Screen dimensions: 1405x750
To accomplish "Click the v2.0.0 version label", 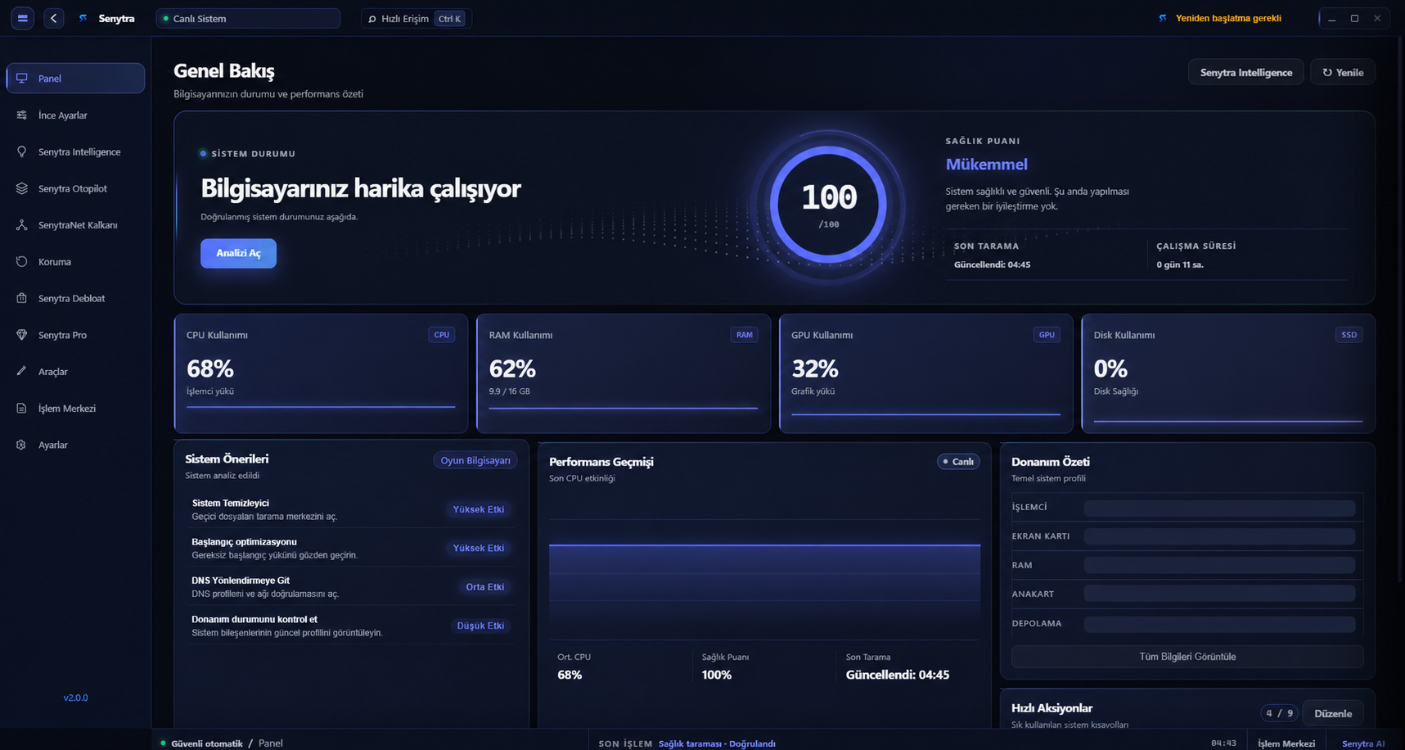I will click(76, 698).
